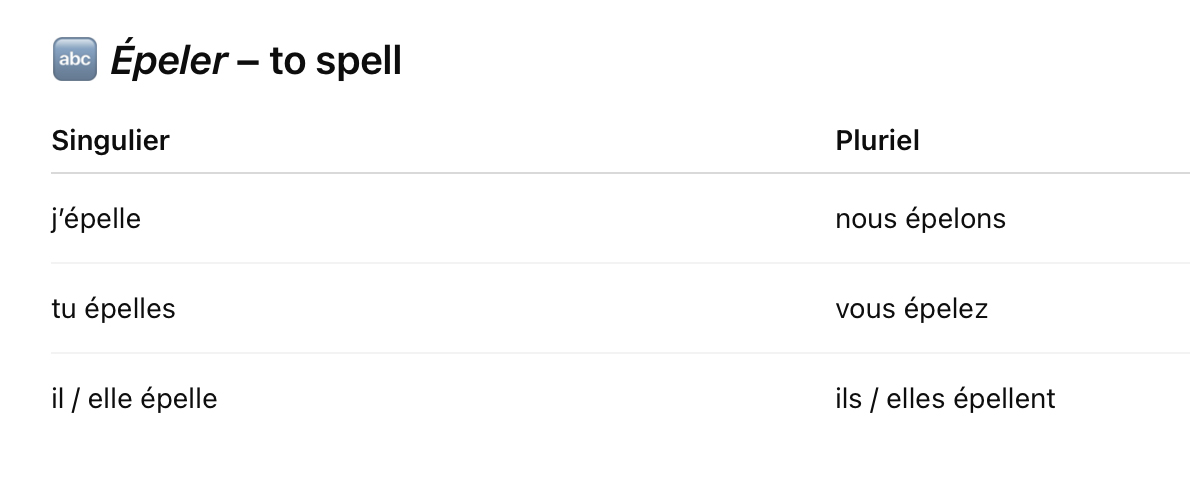The height and width of the screenshot is (486, 1190).
Task: Click the Épeler – to spell heading
Action: click(226, 60)
